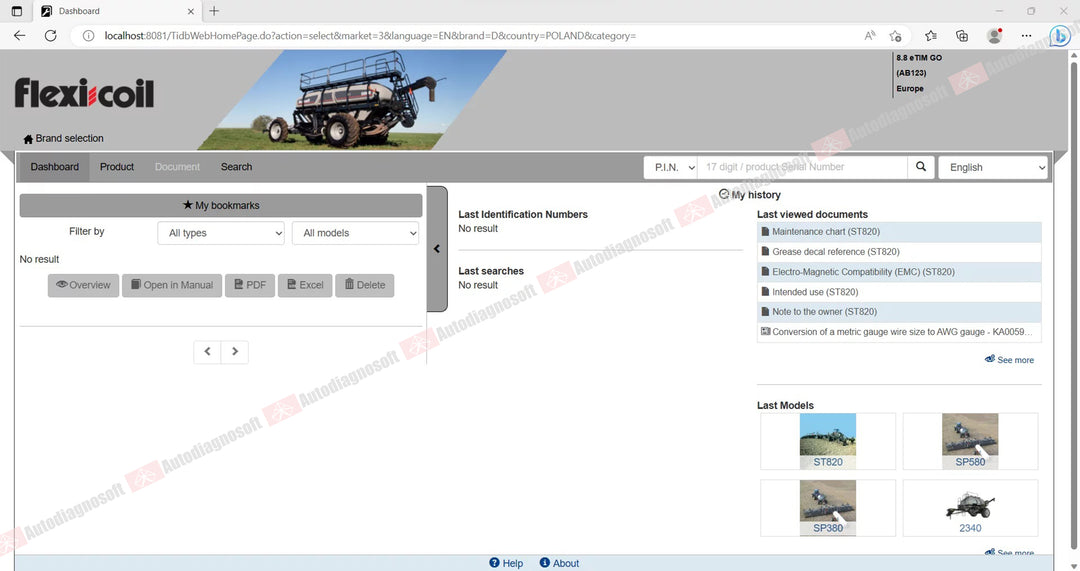Open the tab actions menu icon

(17, 11)
